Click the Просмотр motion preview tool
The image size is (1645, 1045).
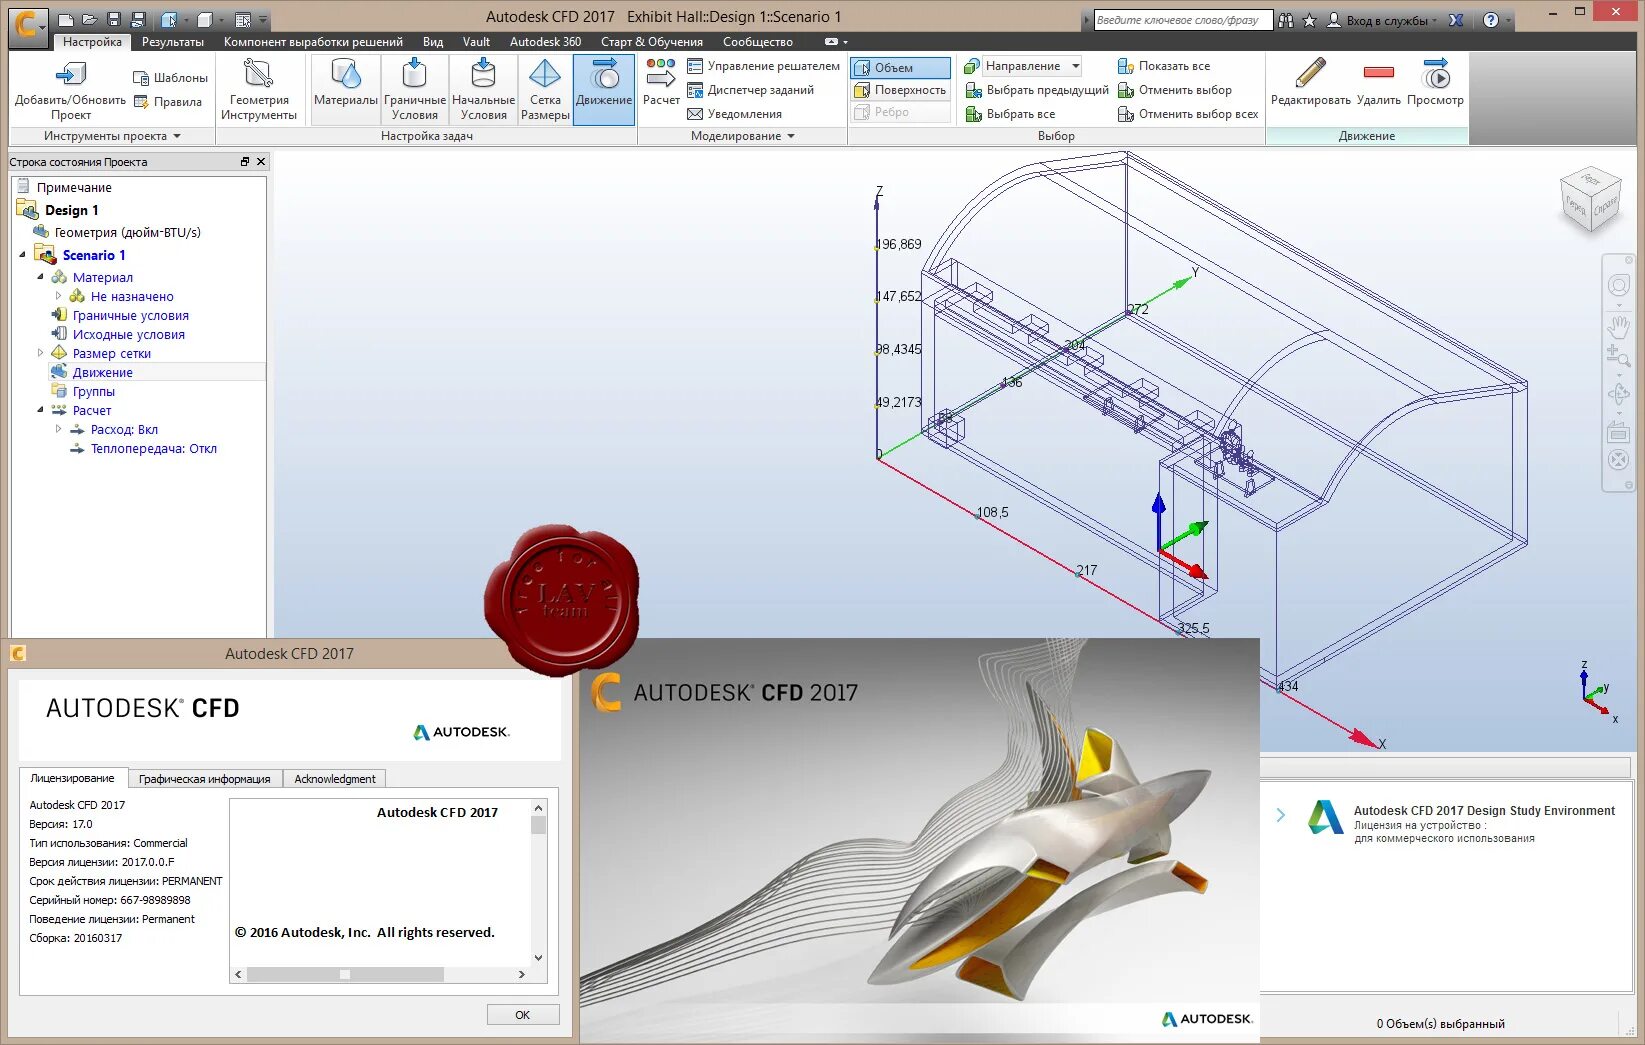click(x=1435, y=82)
